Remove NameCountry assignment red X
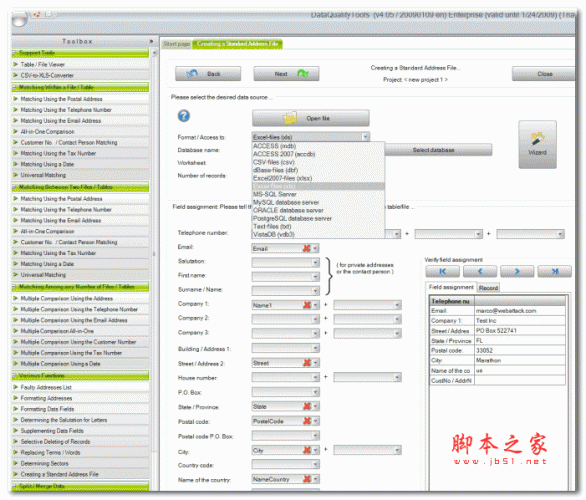The width and height of the screenshot is (586, 500). pos(307,479)
